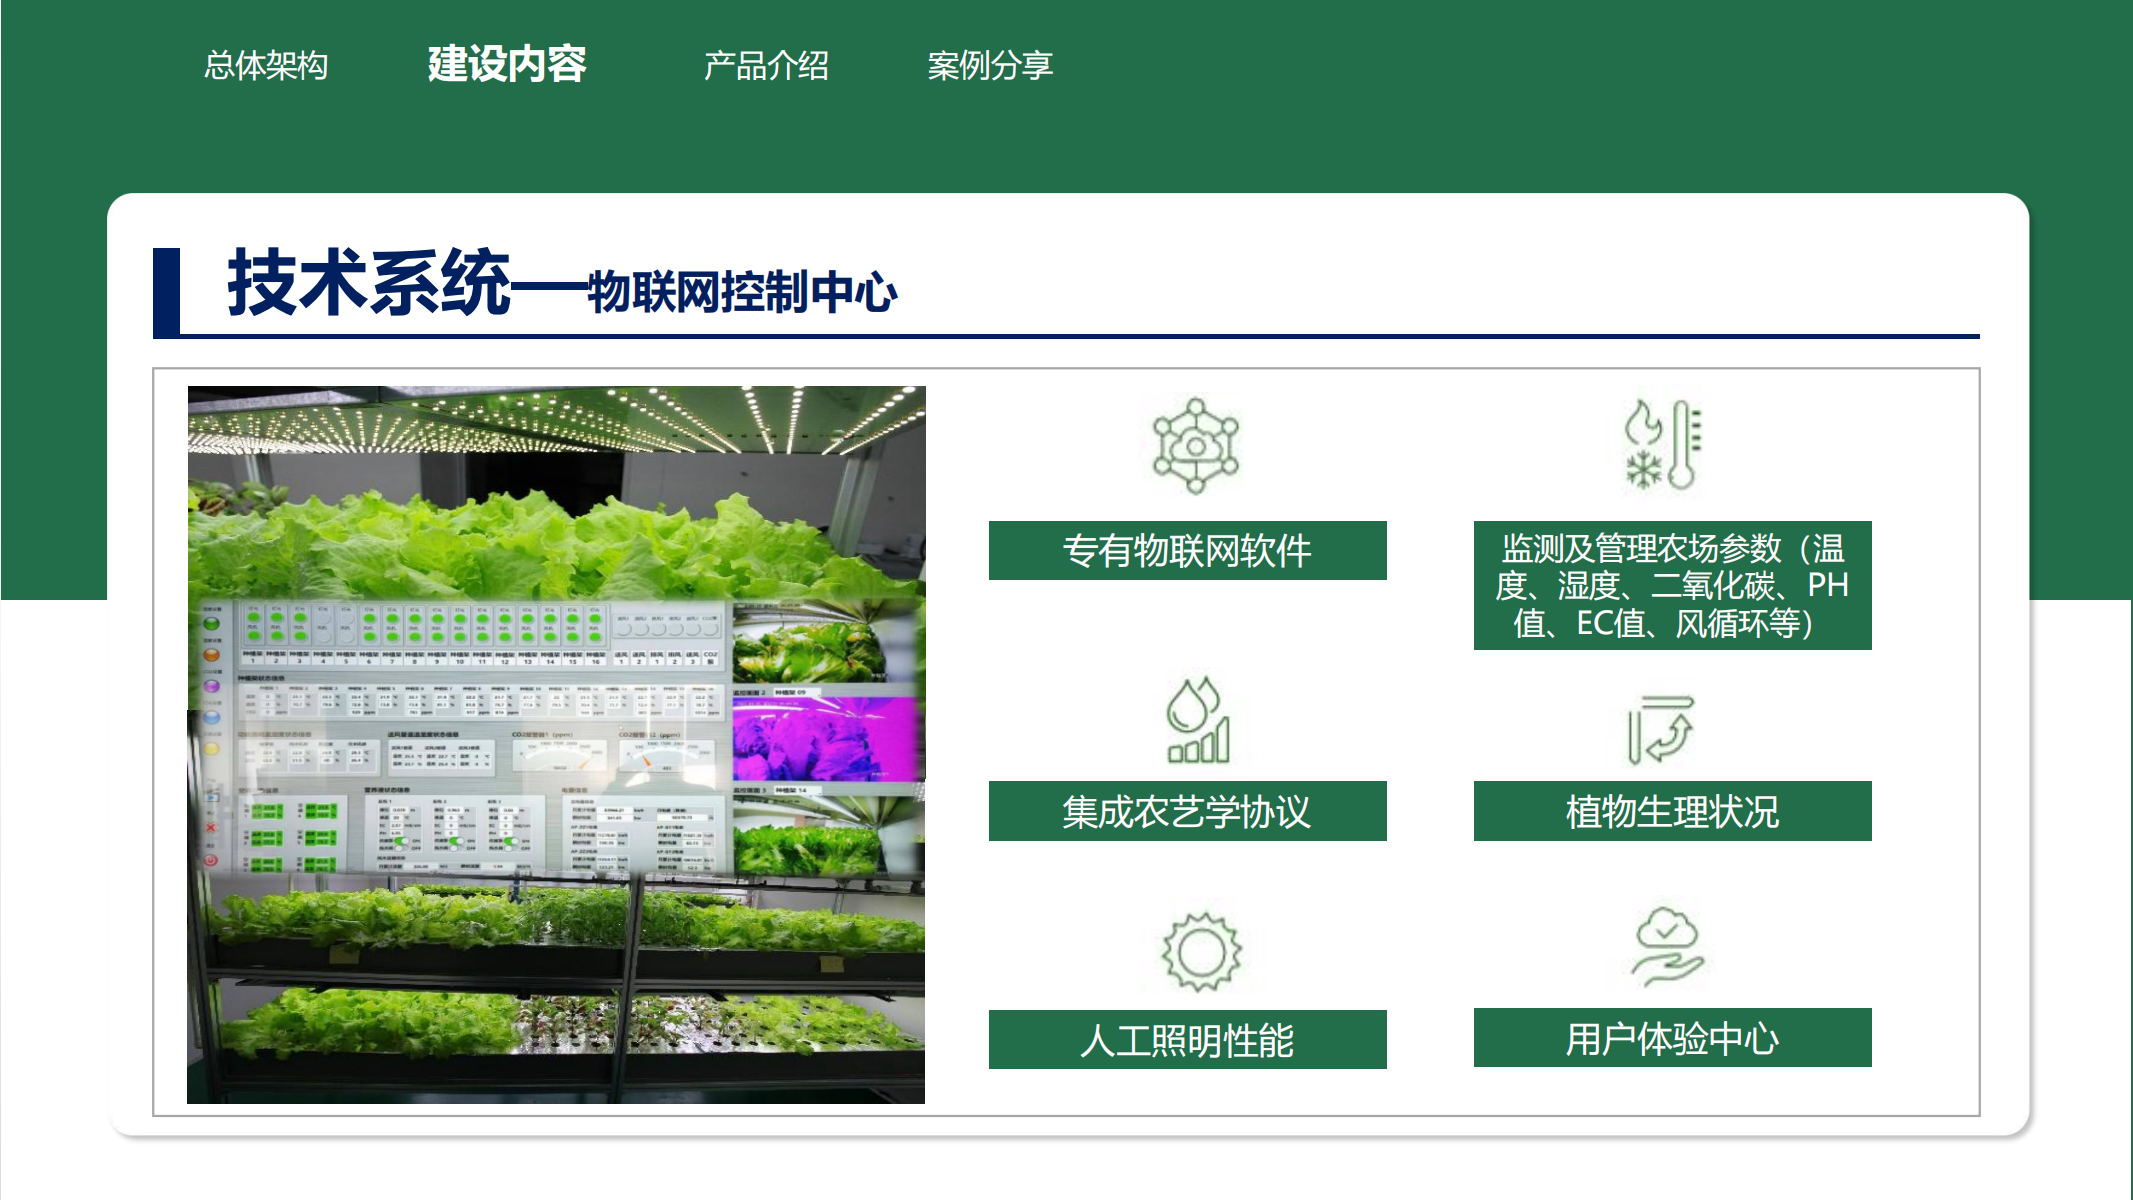The width and height of the screenshot is (2133, 1200).
Task: Click the thermometer with flame and snowflake icon
Action: click(1664, 445)
